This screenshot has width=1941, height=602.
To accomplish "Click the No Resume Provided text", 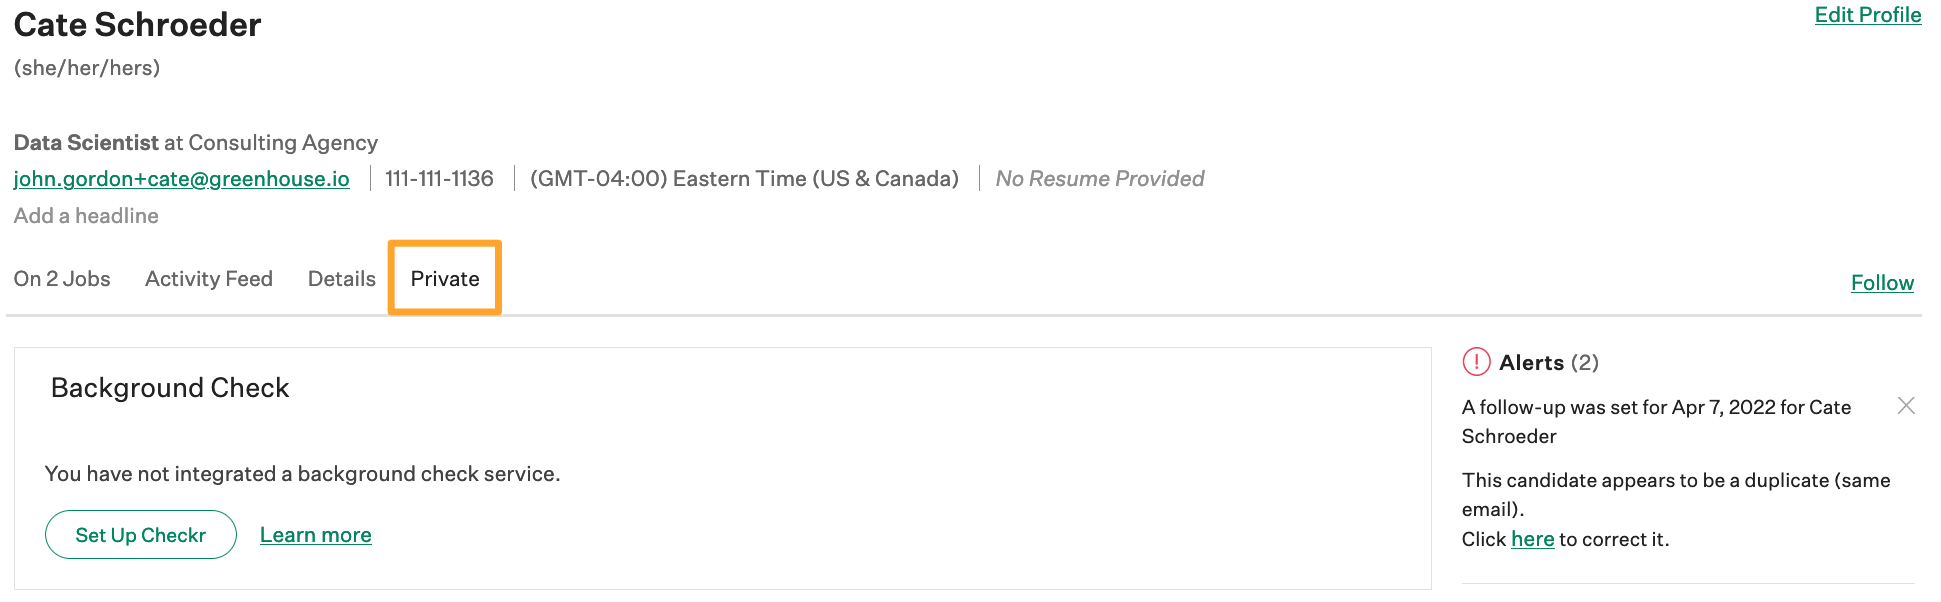I will click(1100, 179).
